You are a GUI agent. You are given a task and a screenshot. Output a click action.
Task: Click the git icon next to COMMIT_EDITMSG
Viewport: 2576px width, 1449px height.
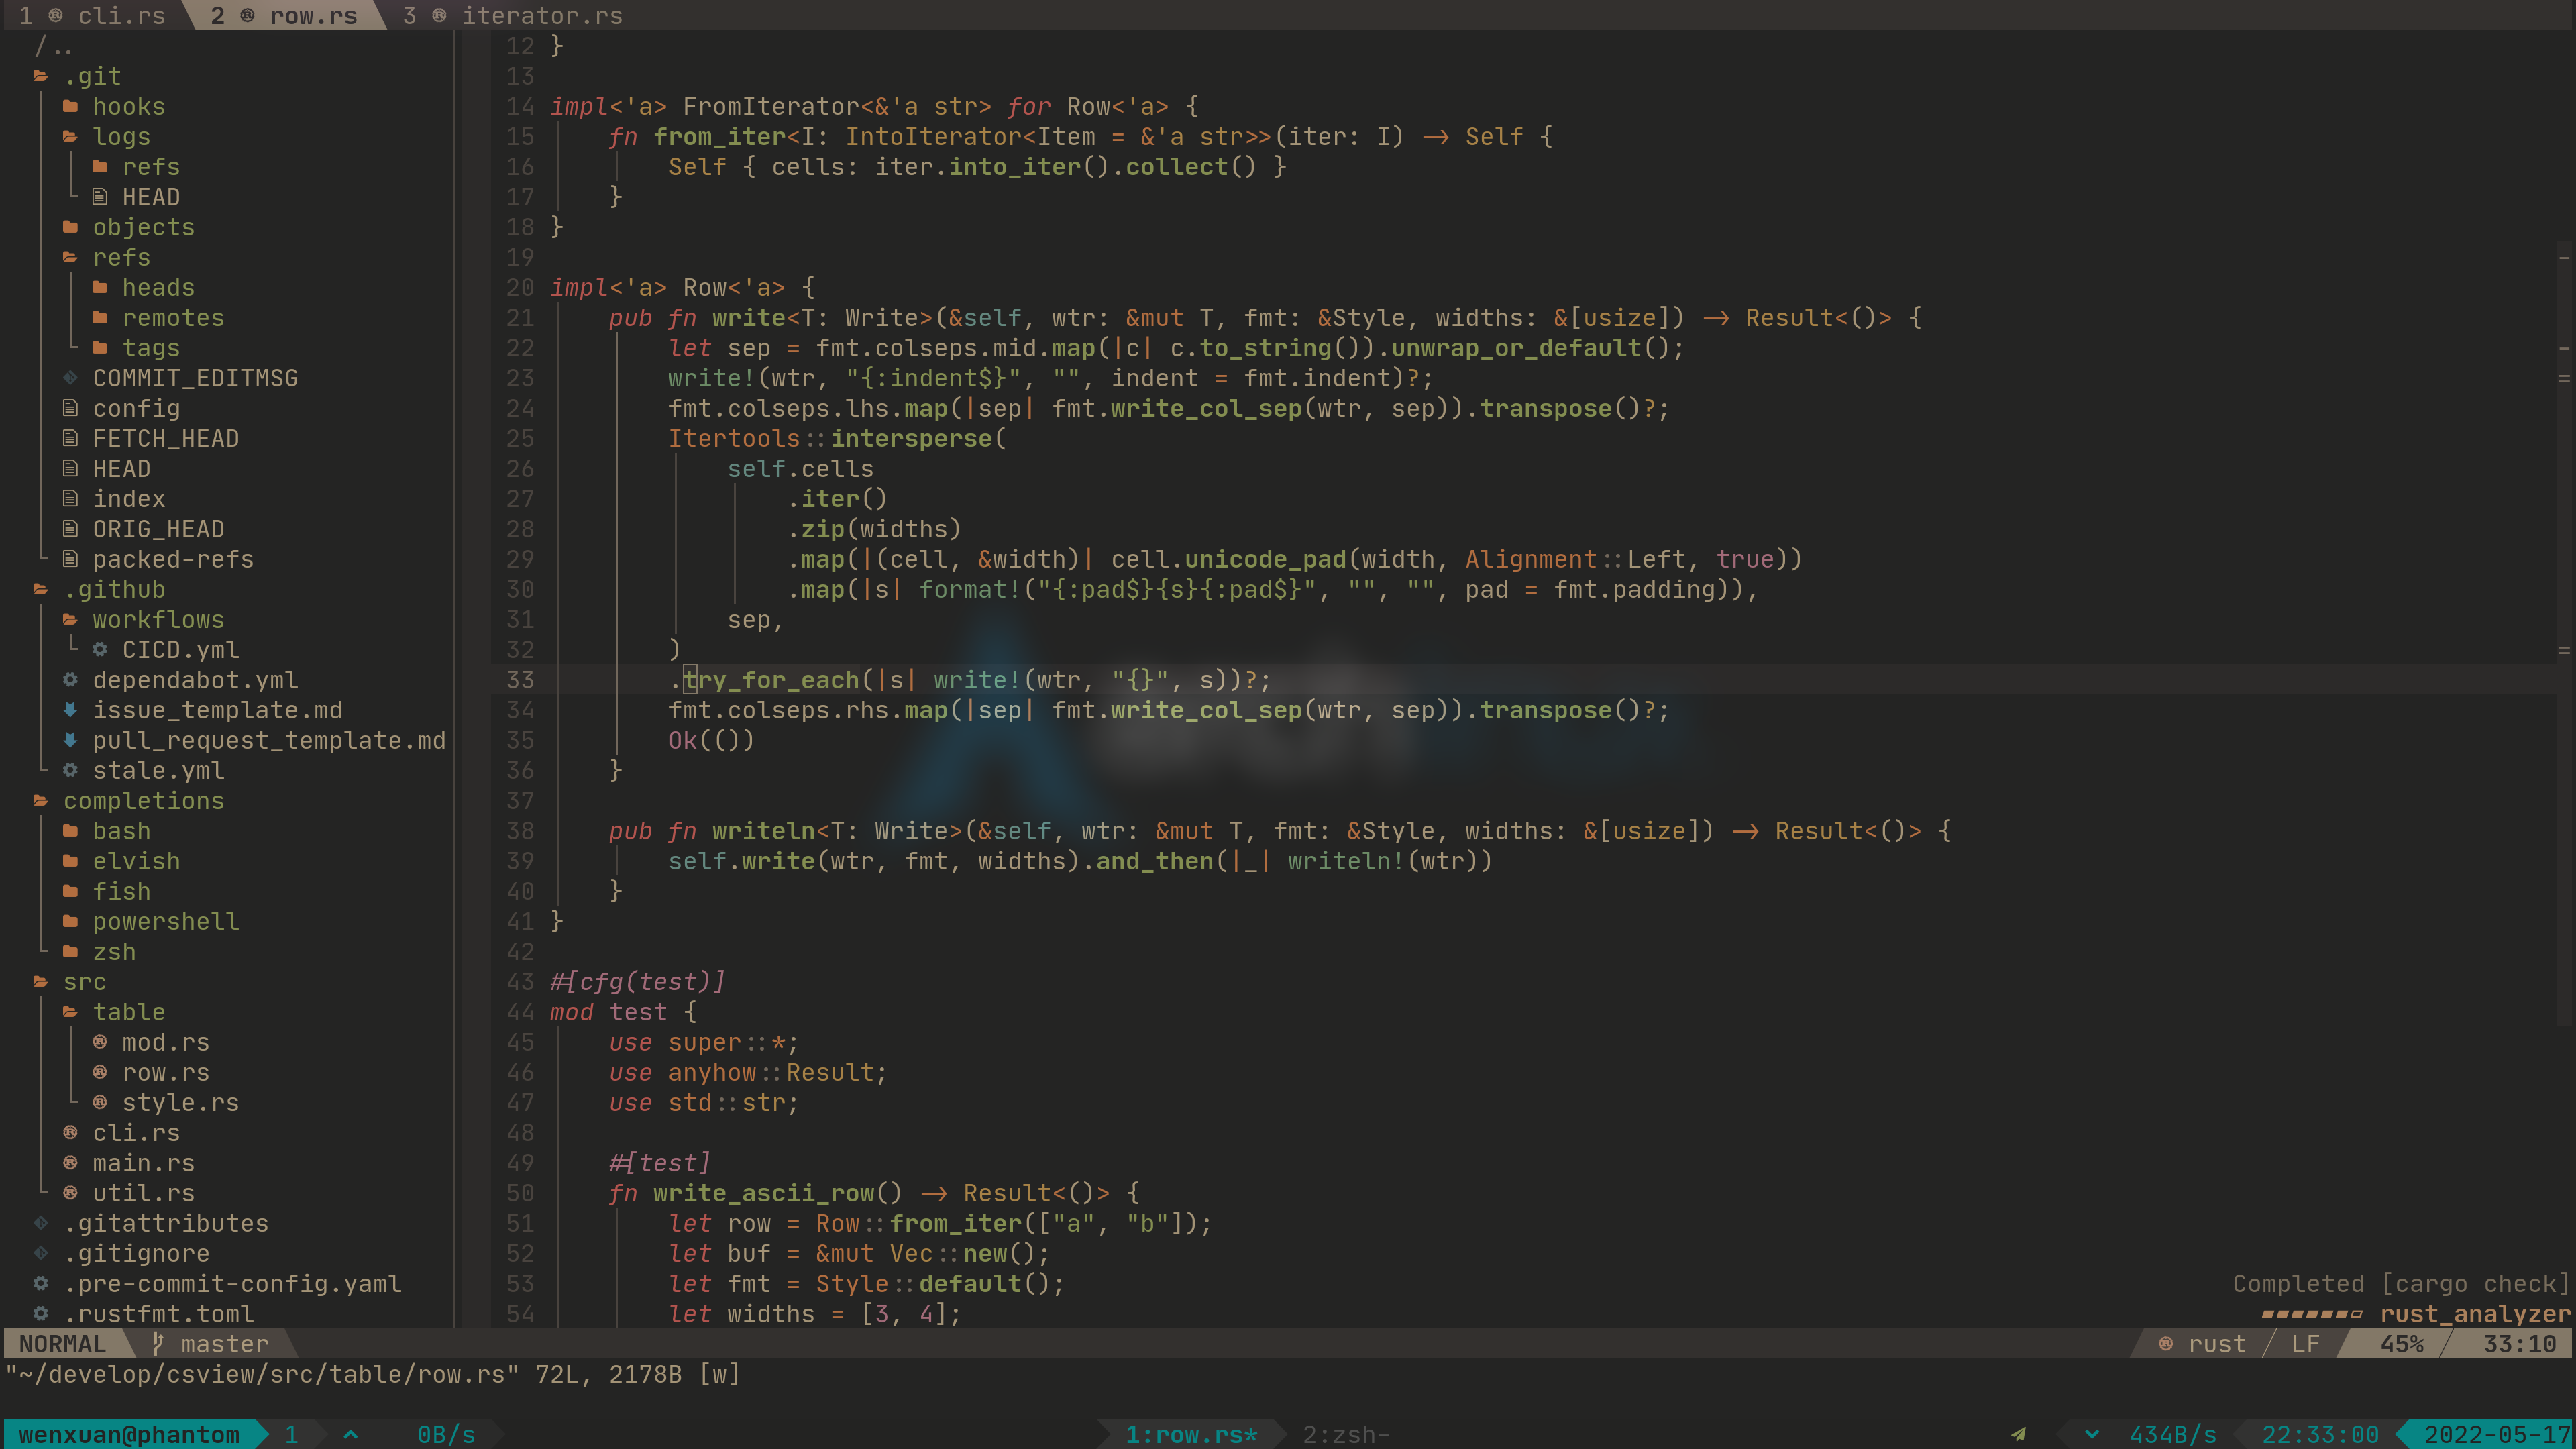coord(70,378)
